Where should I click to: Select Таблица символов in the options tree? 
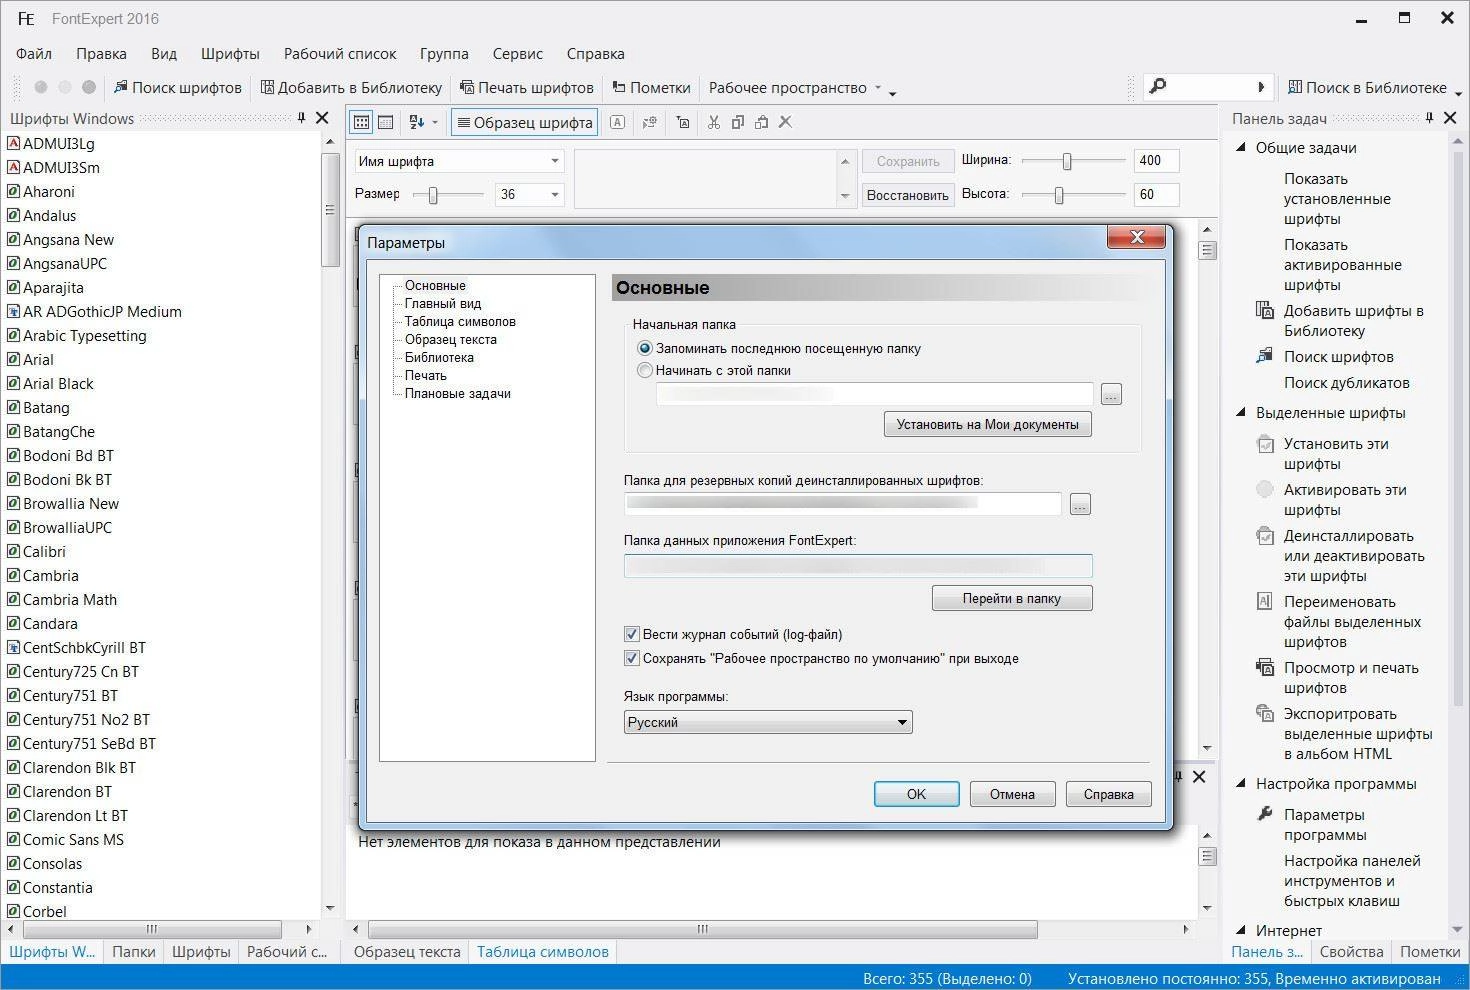[460, 321]
